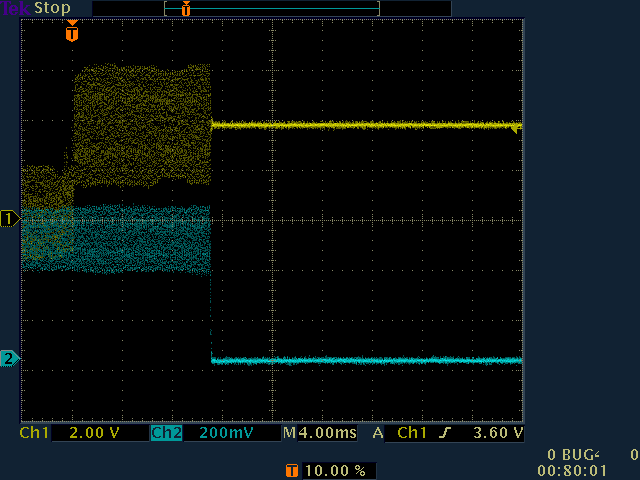Click the flat yellow Ch1 waveform trace

point(360,125)
